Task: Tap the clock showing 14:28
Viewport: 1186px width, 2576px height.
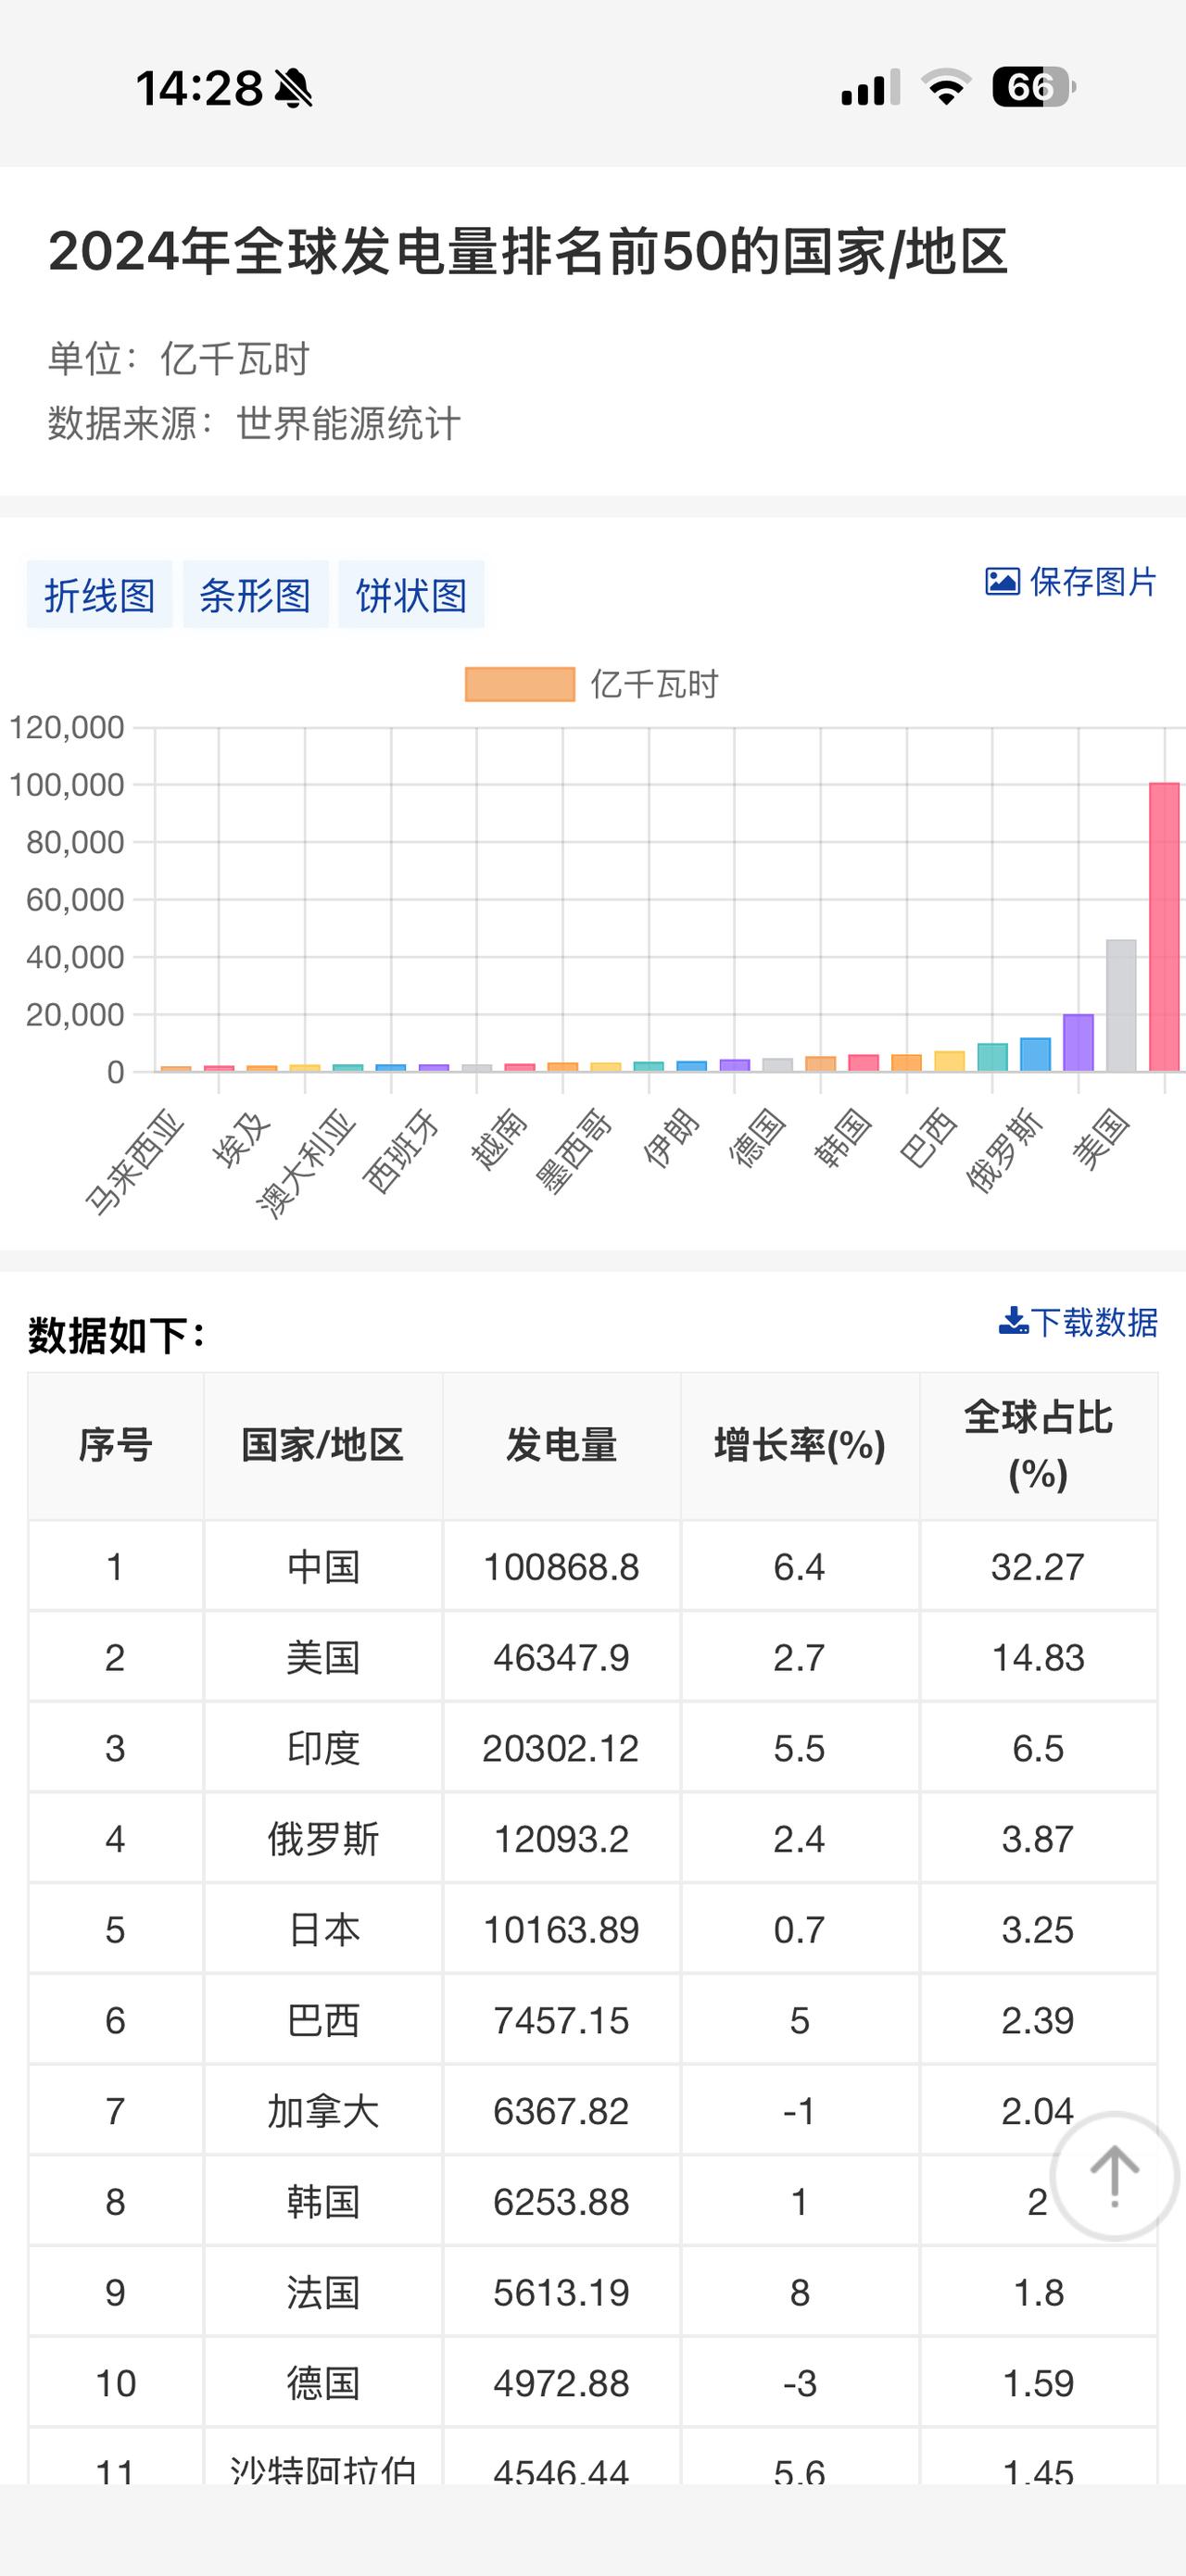Action: point(200,88)
